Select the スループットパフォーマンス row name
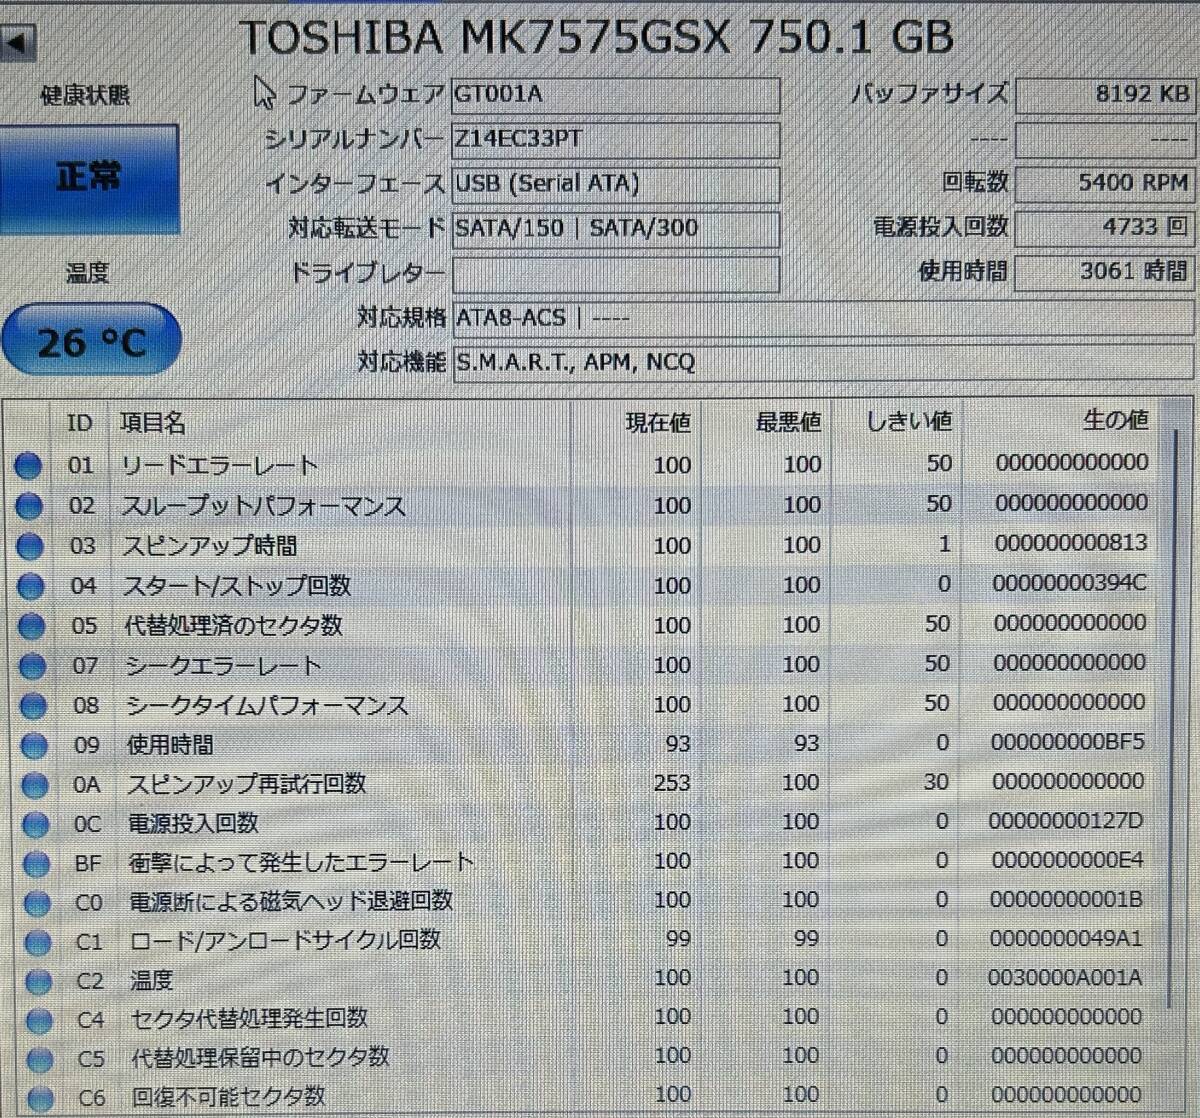This screenshot has height=1118, width=1200. [264, 505]
